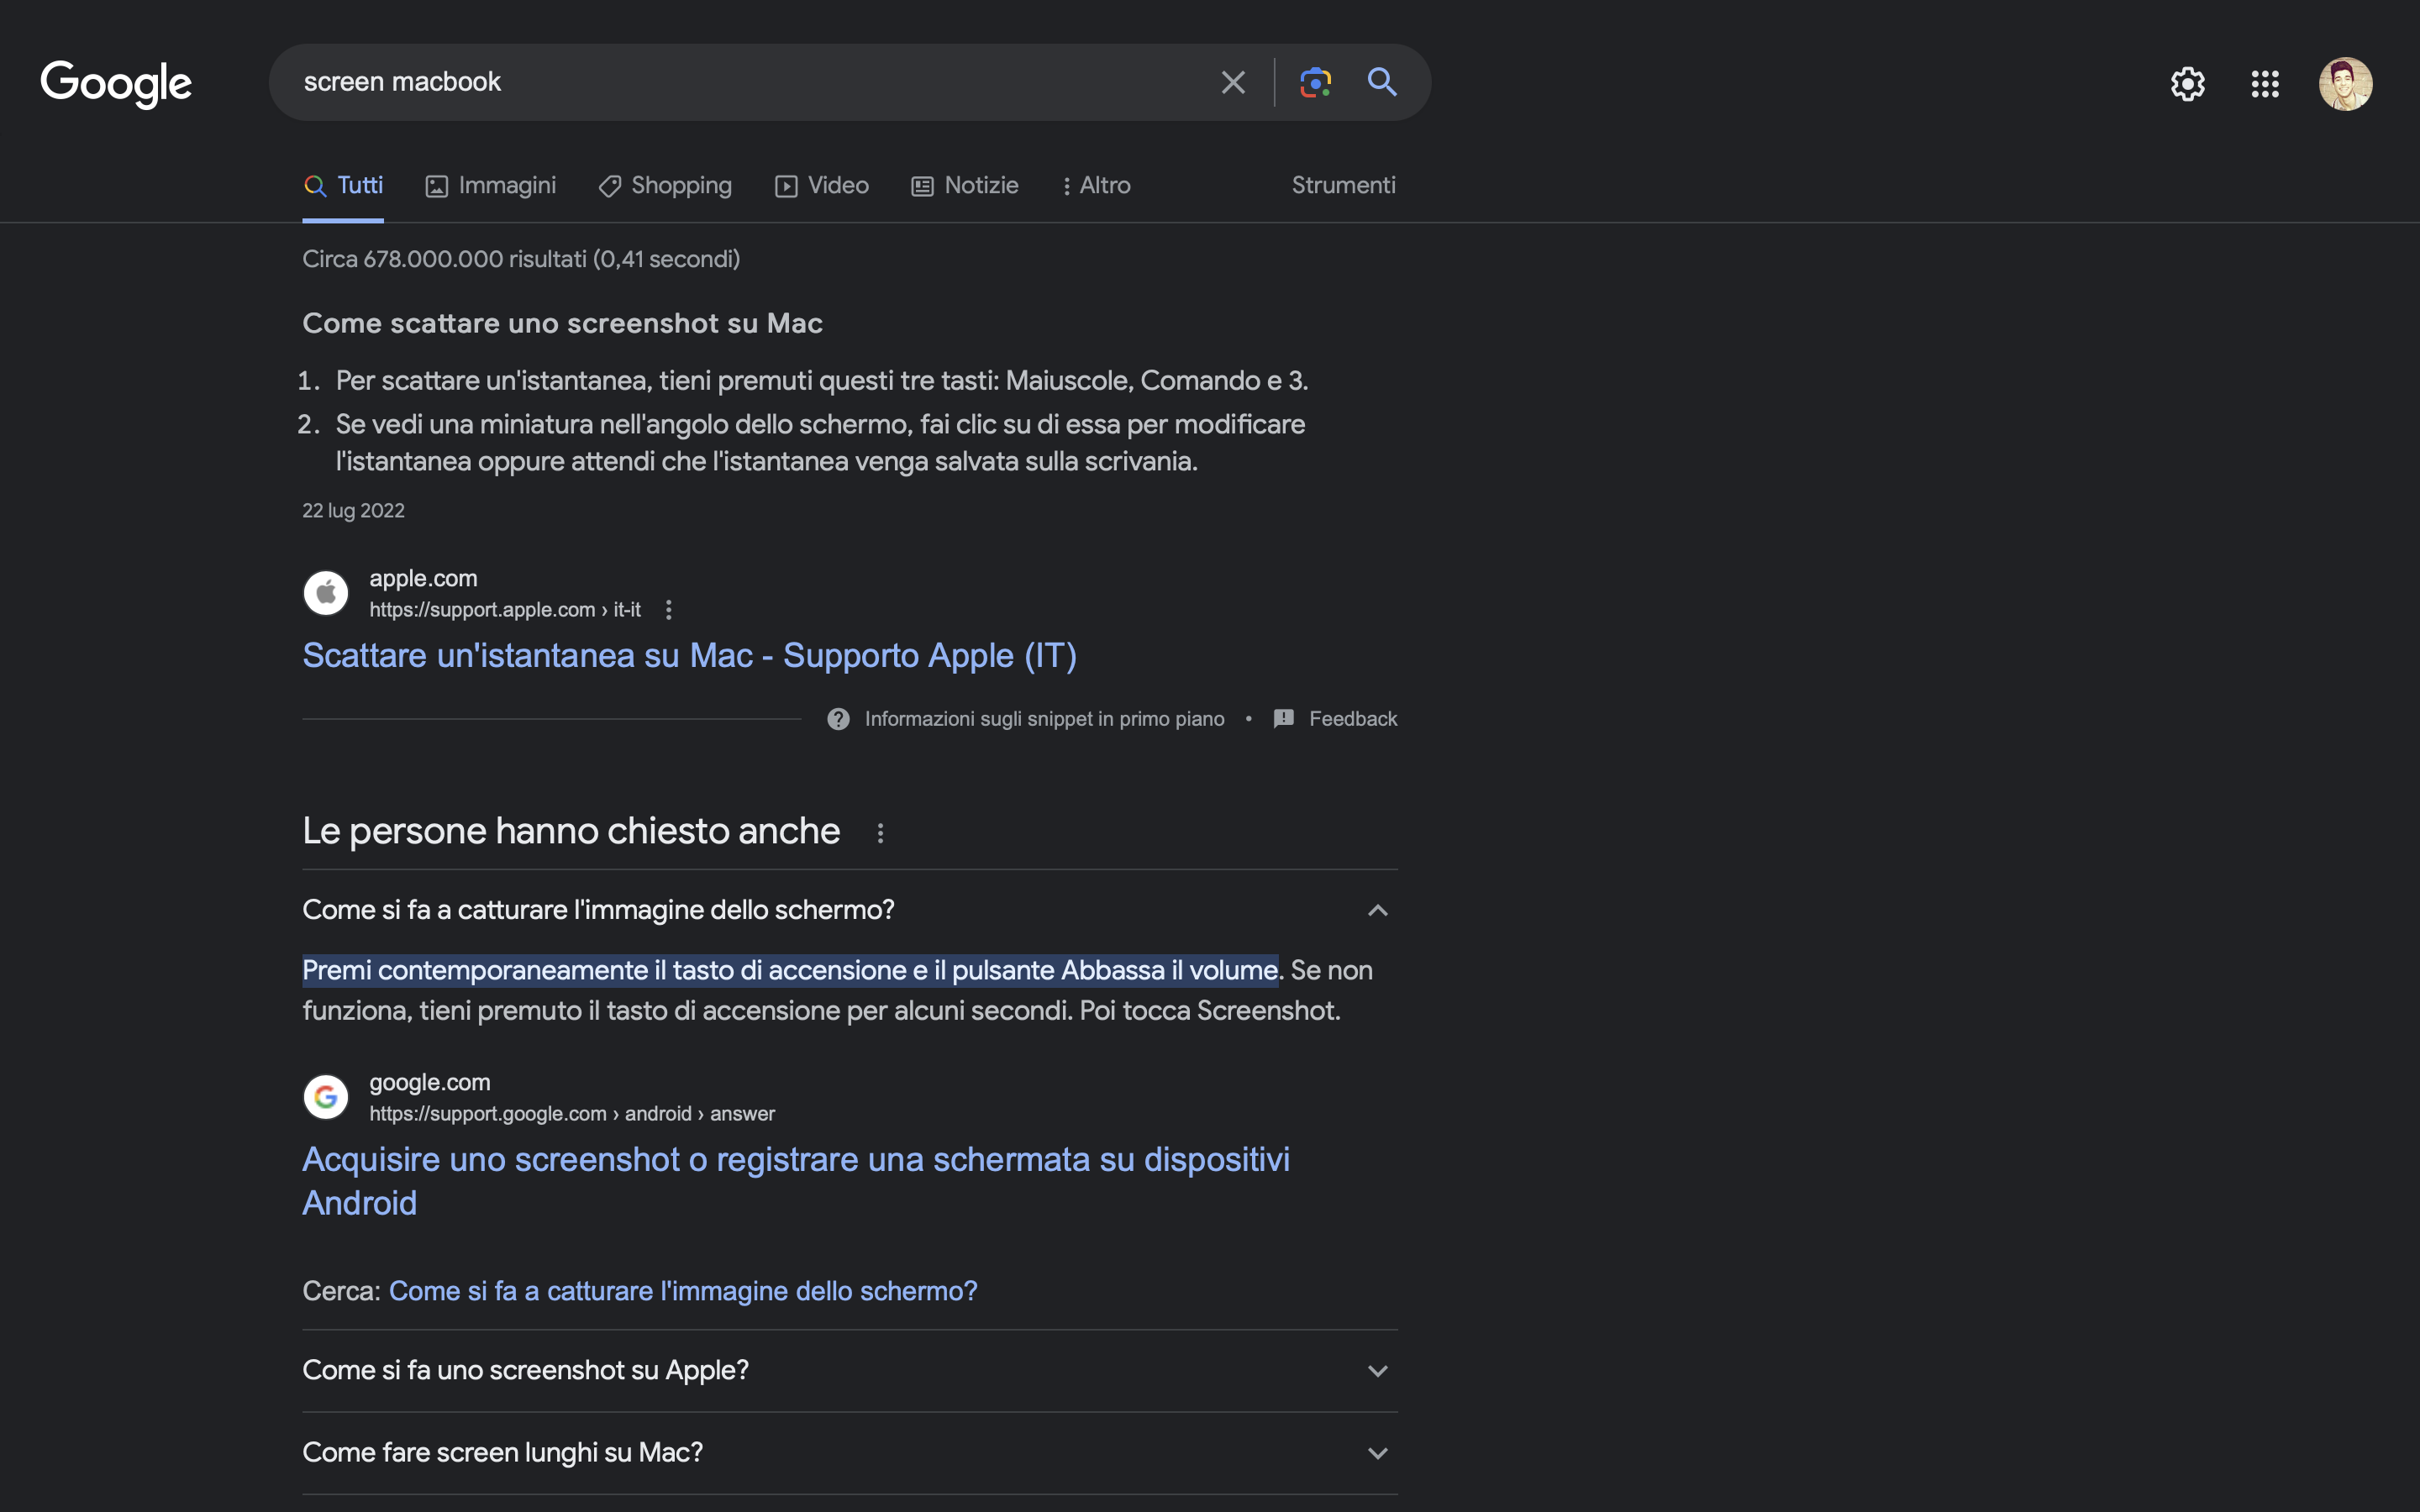
Task: Click the Feedback flag icon
Action: pyautogui.click(x=1284, y=719)
